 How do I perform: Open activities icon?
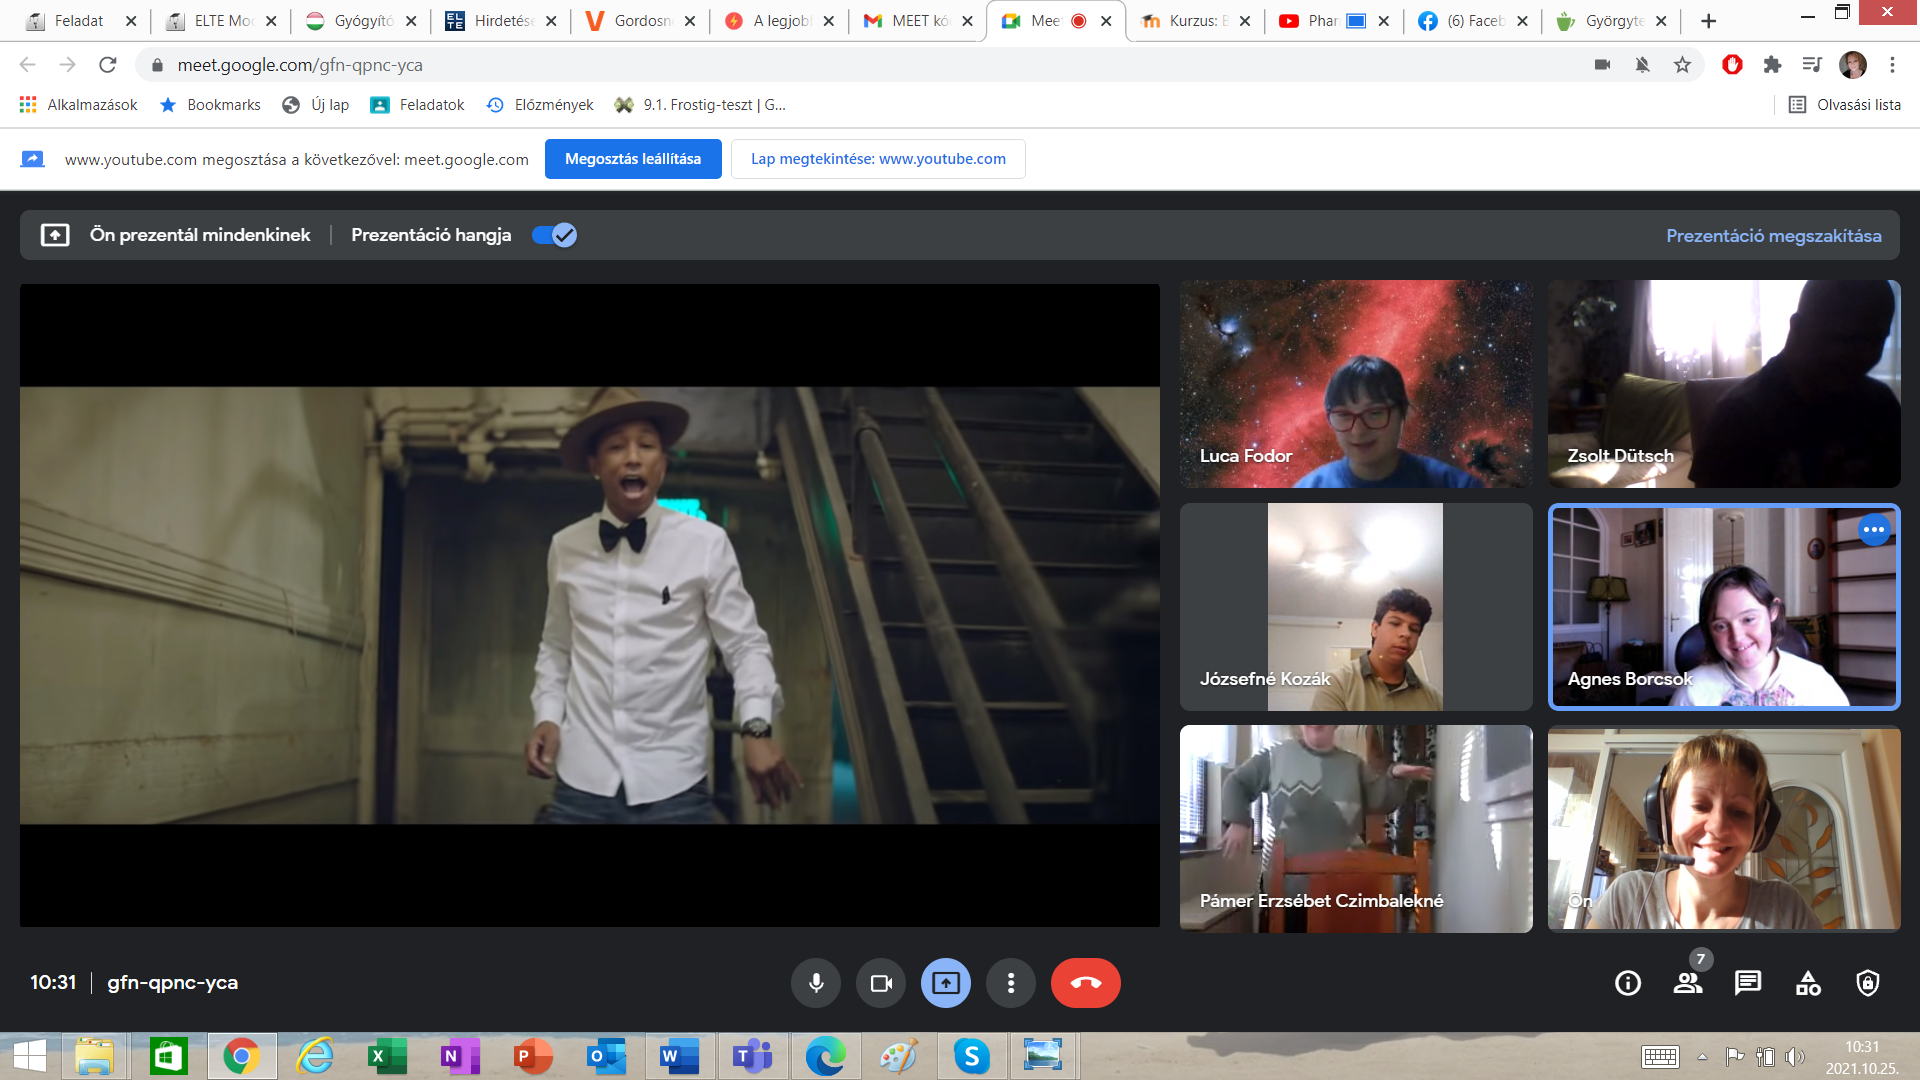point(1808,983)
